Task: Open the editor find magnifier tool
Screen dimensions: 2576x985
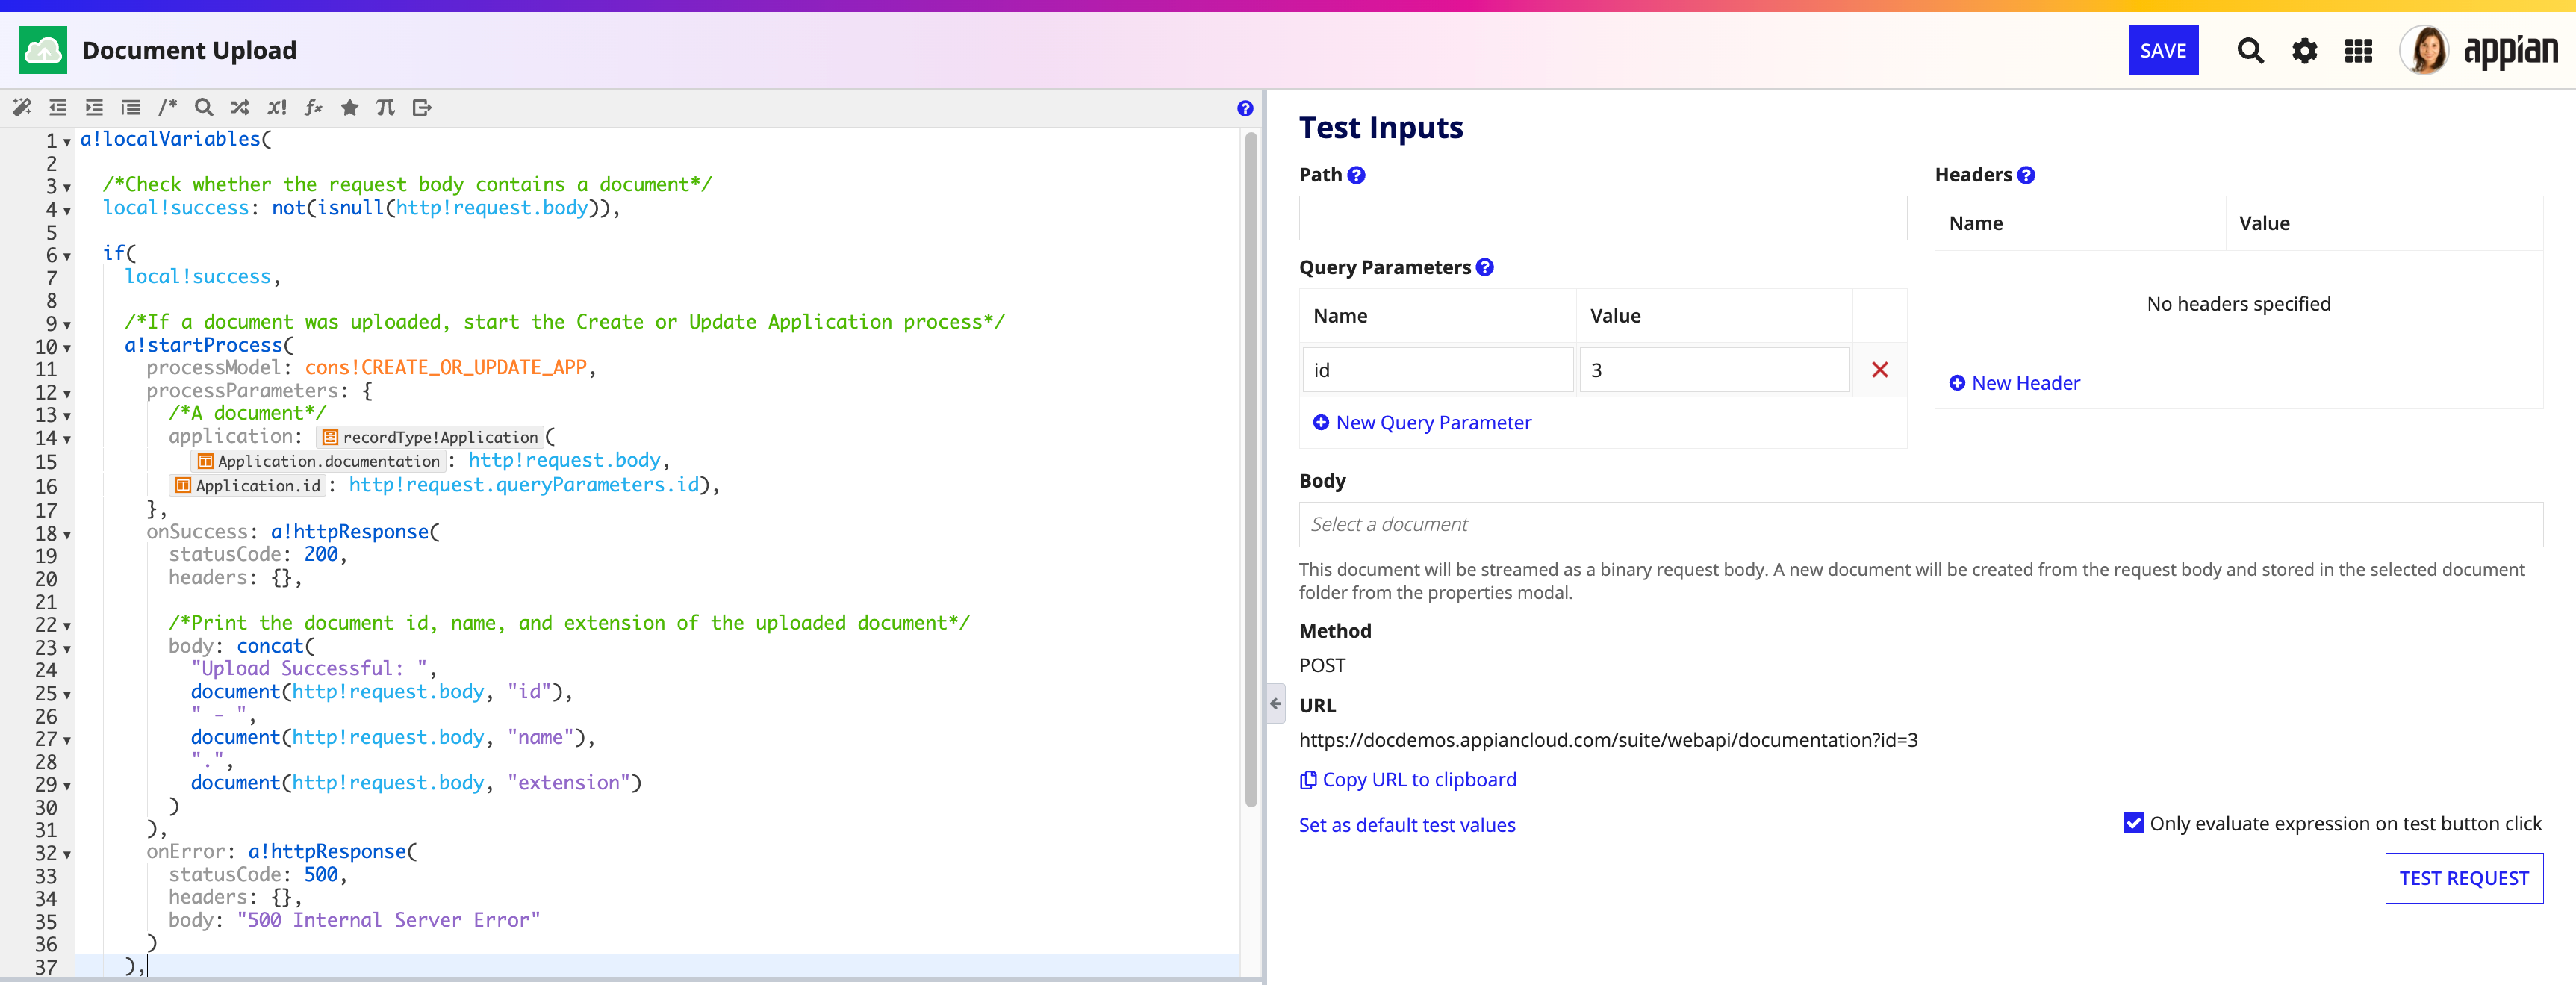Action: [x=204, y=107]
